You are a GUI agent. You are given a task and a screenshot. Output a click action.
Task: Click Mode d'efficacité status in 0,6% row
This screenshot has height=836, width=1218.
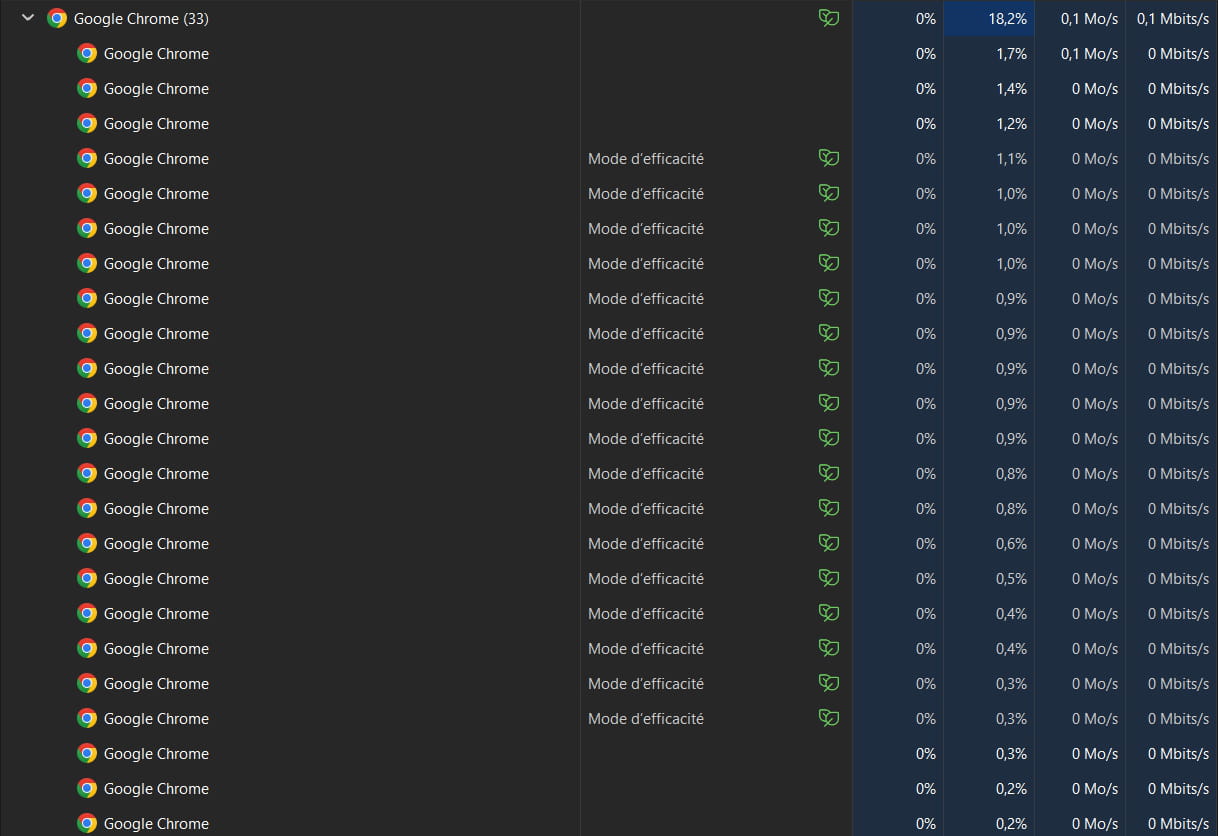(x=646, y=544)
